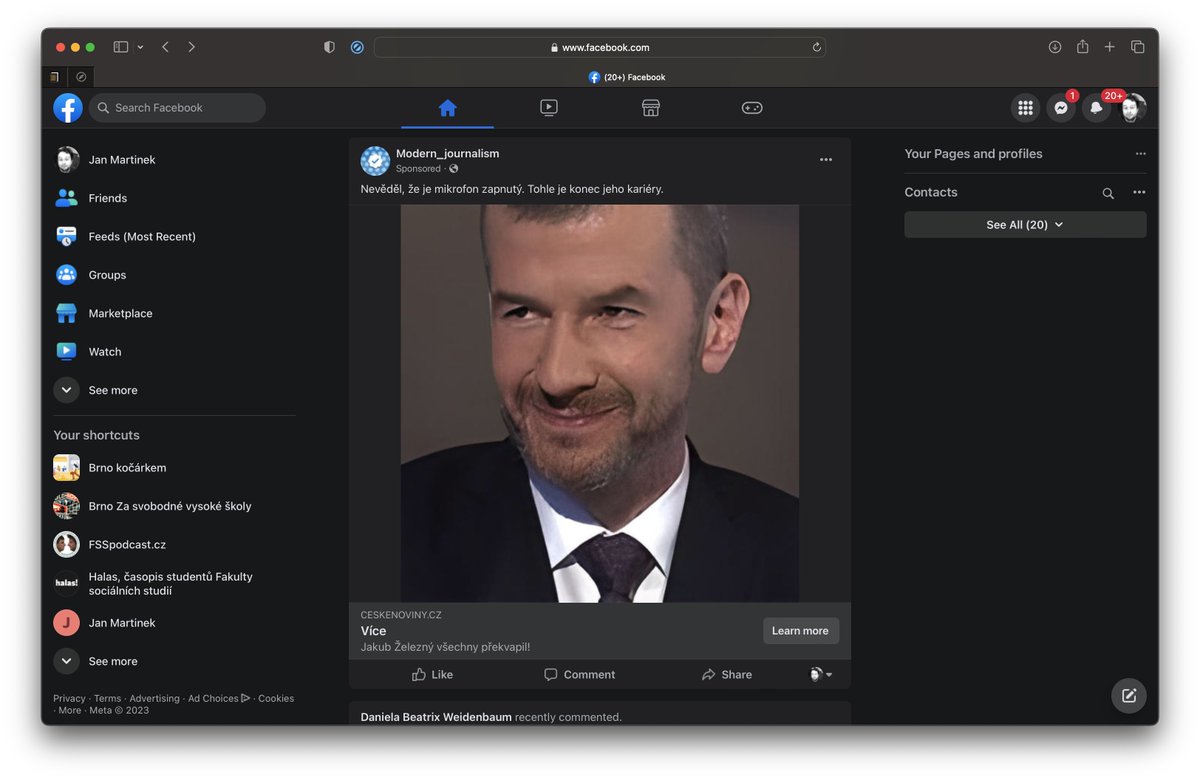The image size is (1200, 780).
Task: Toggle the Safari sidebar button
Action: (121, 47)
